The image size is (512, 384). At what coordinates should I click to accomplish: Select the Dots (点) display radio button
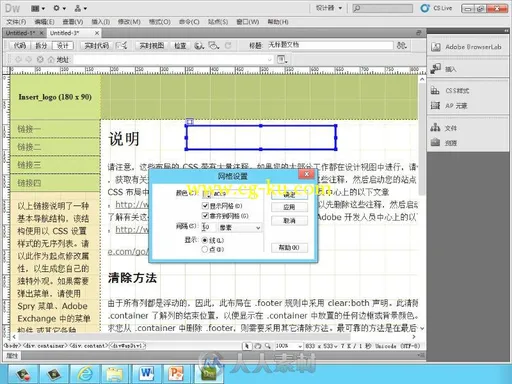click(205, 249)
